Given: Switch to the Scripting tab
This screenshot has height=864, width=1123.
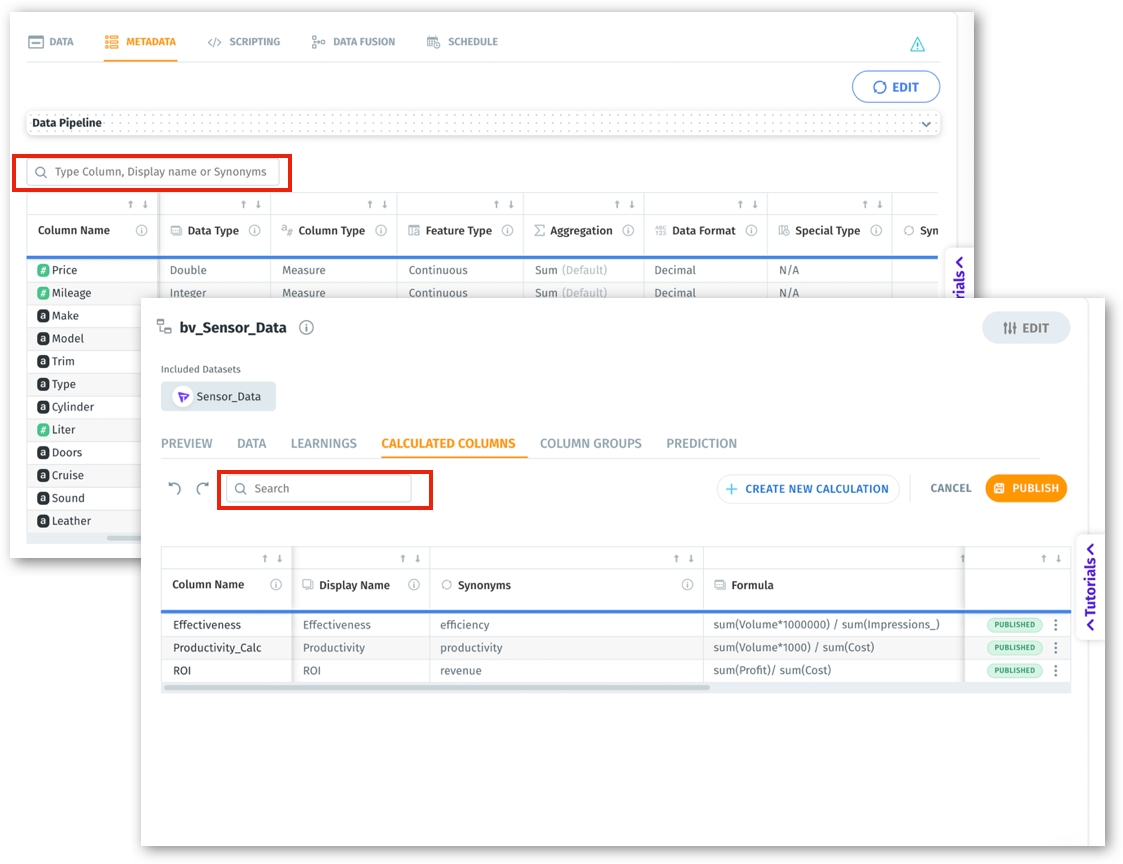Looking at the screenshot, I should click(244, 42).
